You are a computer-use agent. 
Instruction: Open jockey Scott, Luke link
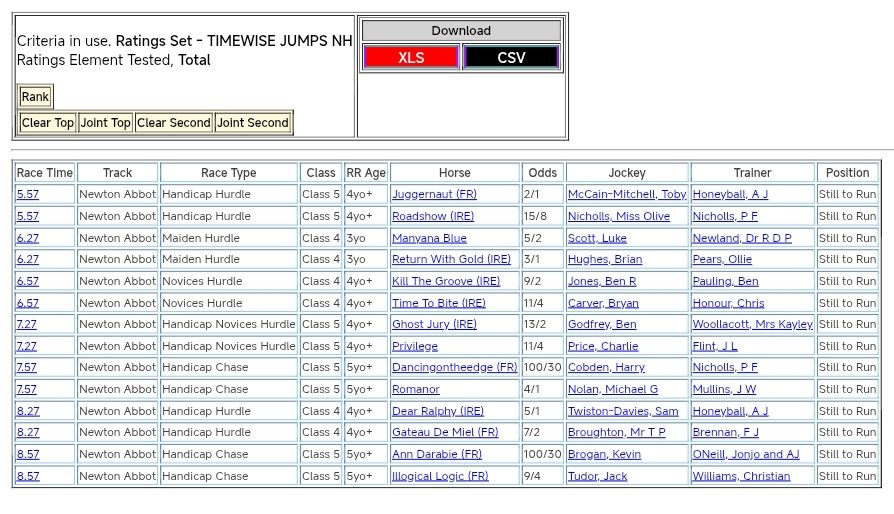tap(597, 238)
